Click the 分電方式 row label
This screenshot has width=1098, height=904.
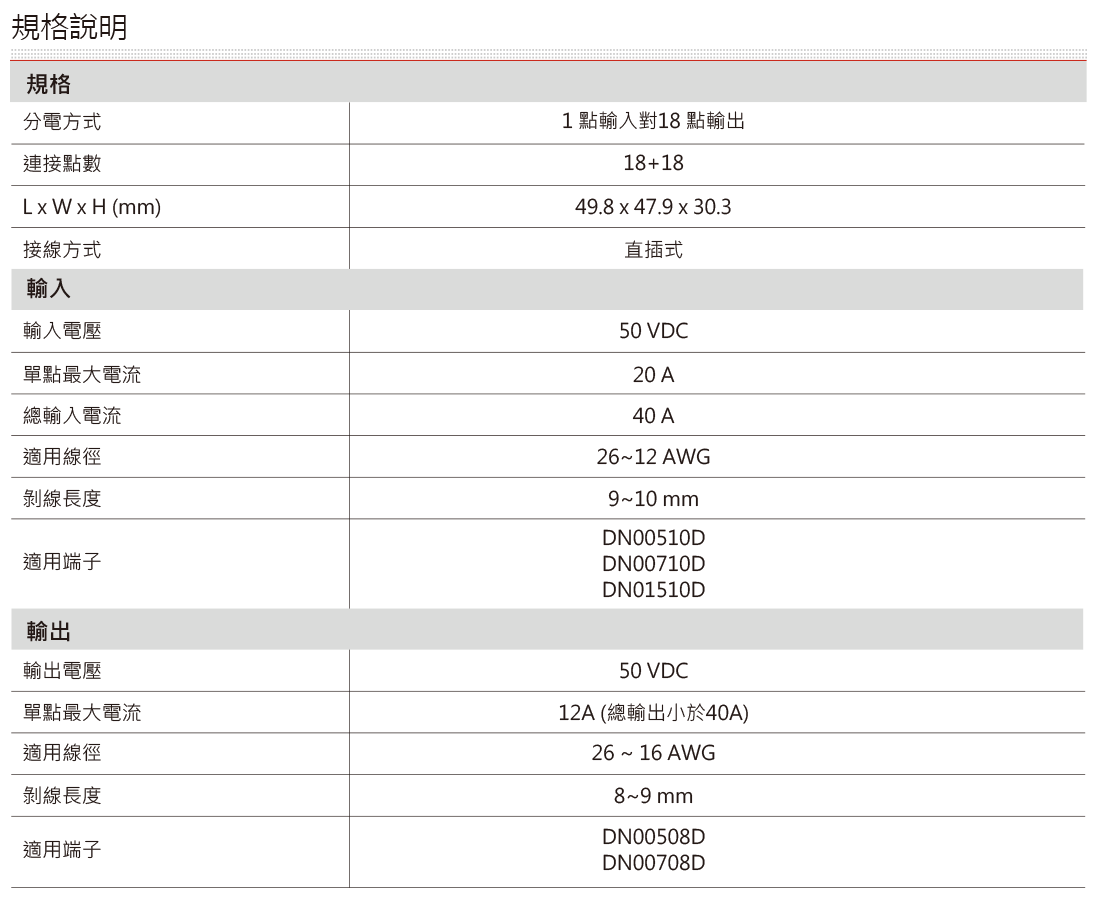(62, 124)
